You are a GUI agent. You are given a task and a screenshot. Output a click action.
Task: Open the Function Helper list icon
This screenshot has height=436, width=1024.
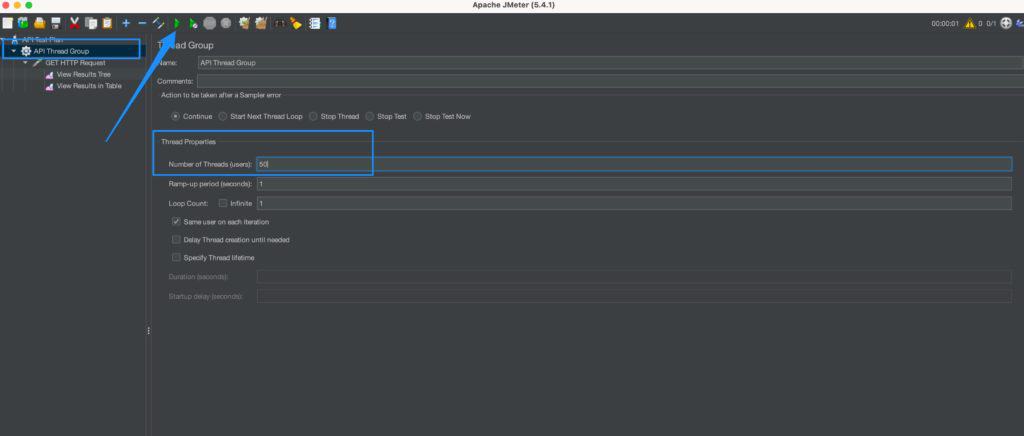point(315,23)
